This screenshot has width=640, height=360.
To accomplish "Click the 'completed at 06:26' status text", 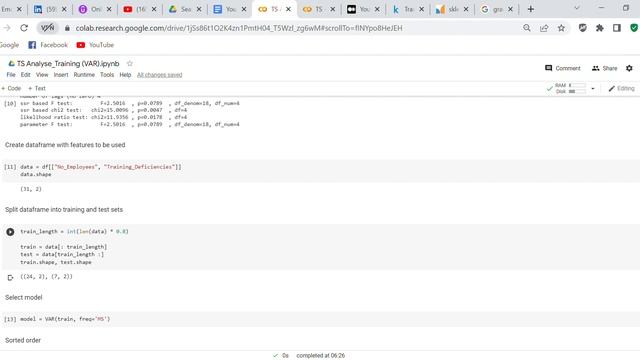I will [320, 356].
